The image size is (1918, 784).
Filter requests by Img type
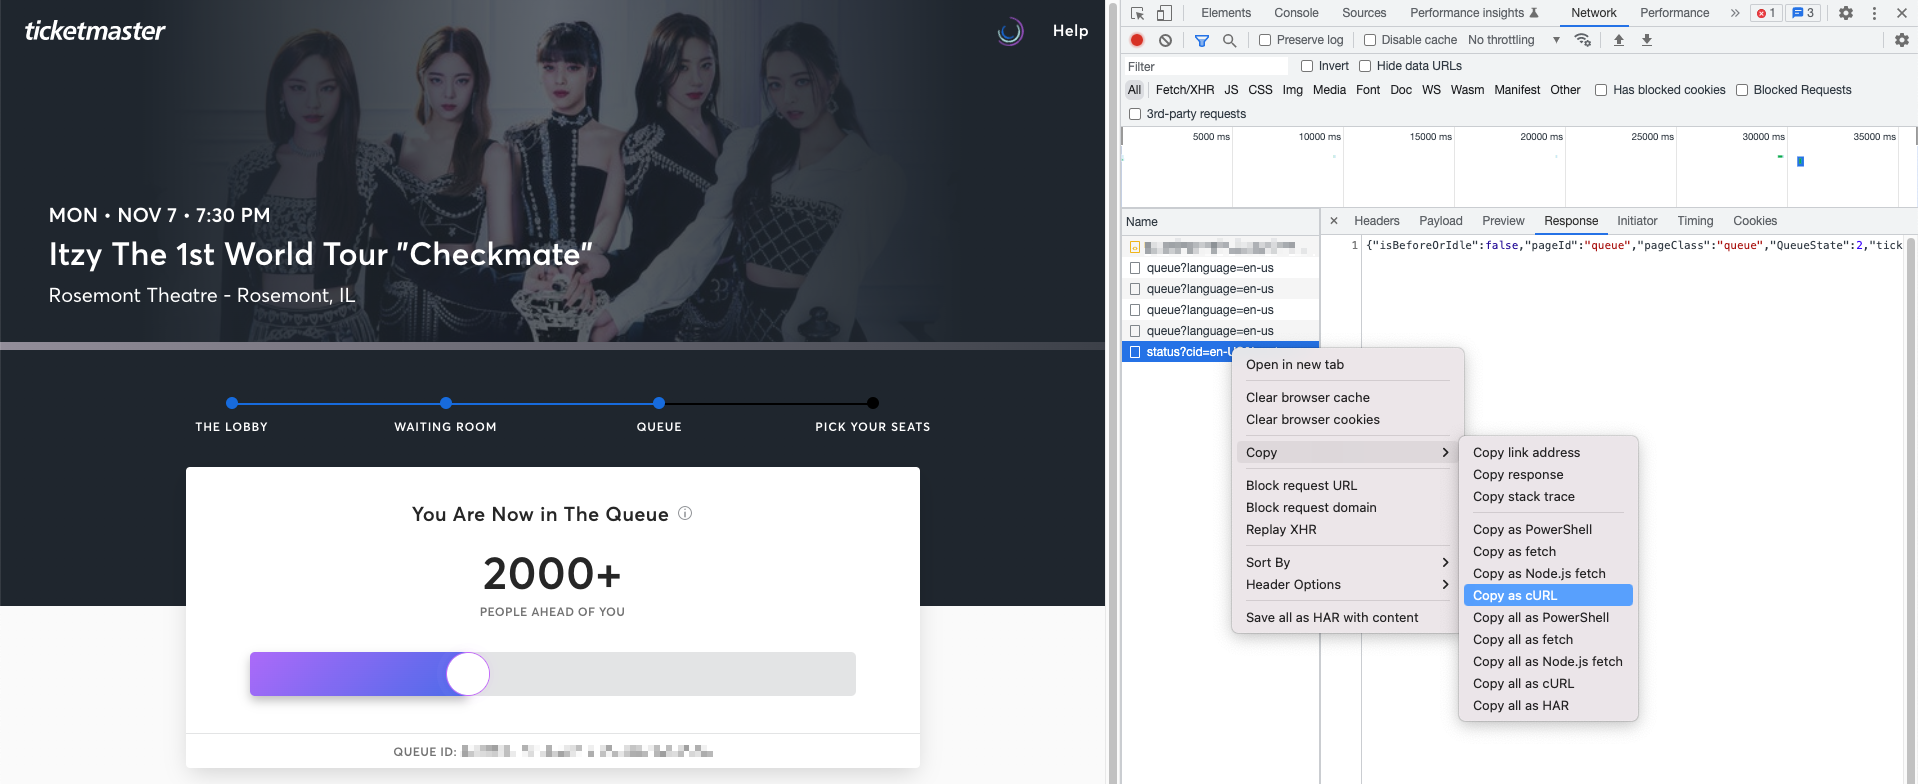[1293, 90]
